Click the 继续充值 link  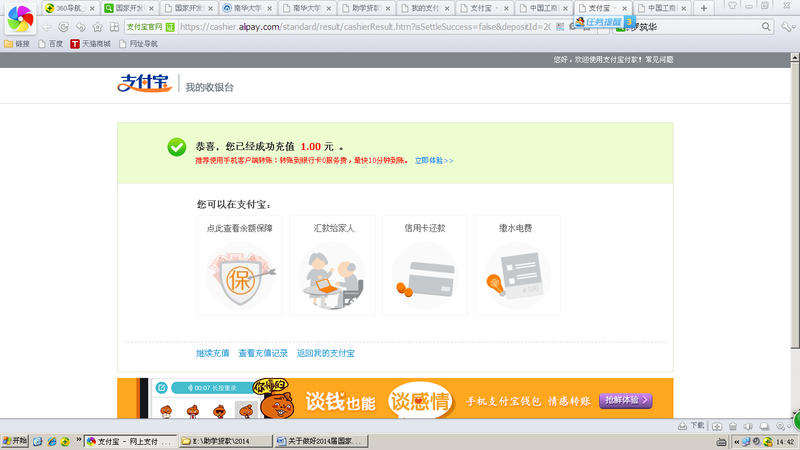click(213, 353)
